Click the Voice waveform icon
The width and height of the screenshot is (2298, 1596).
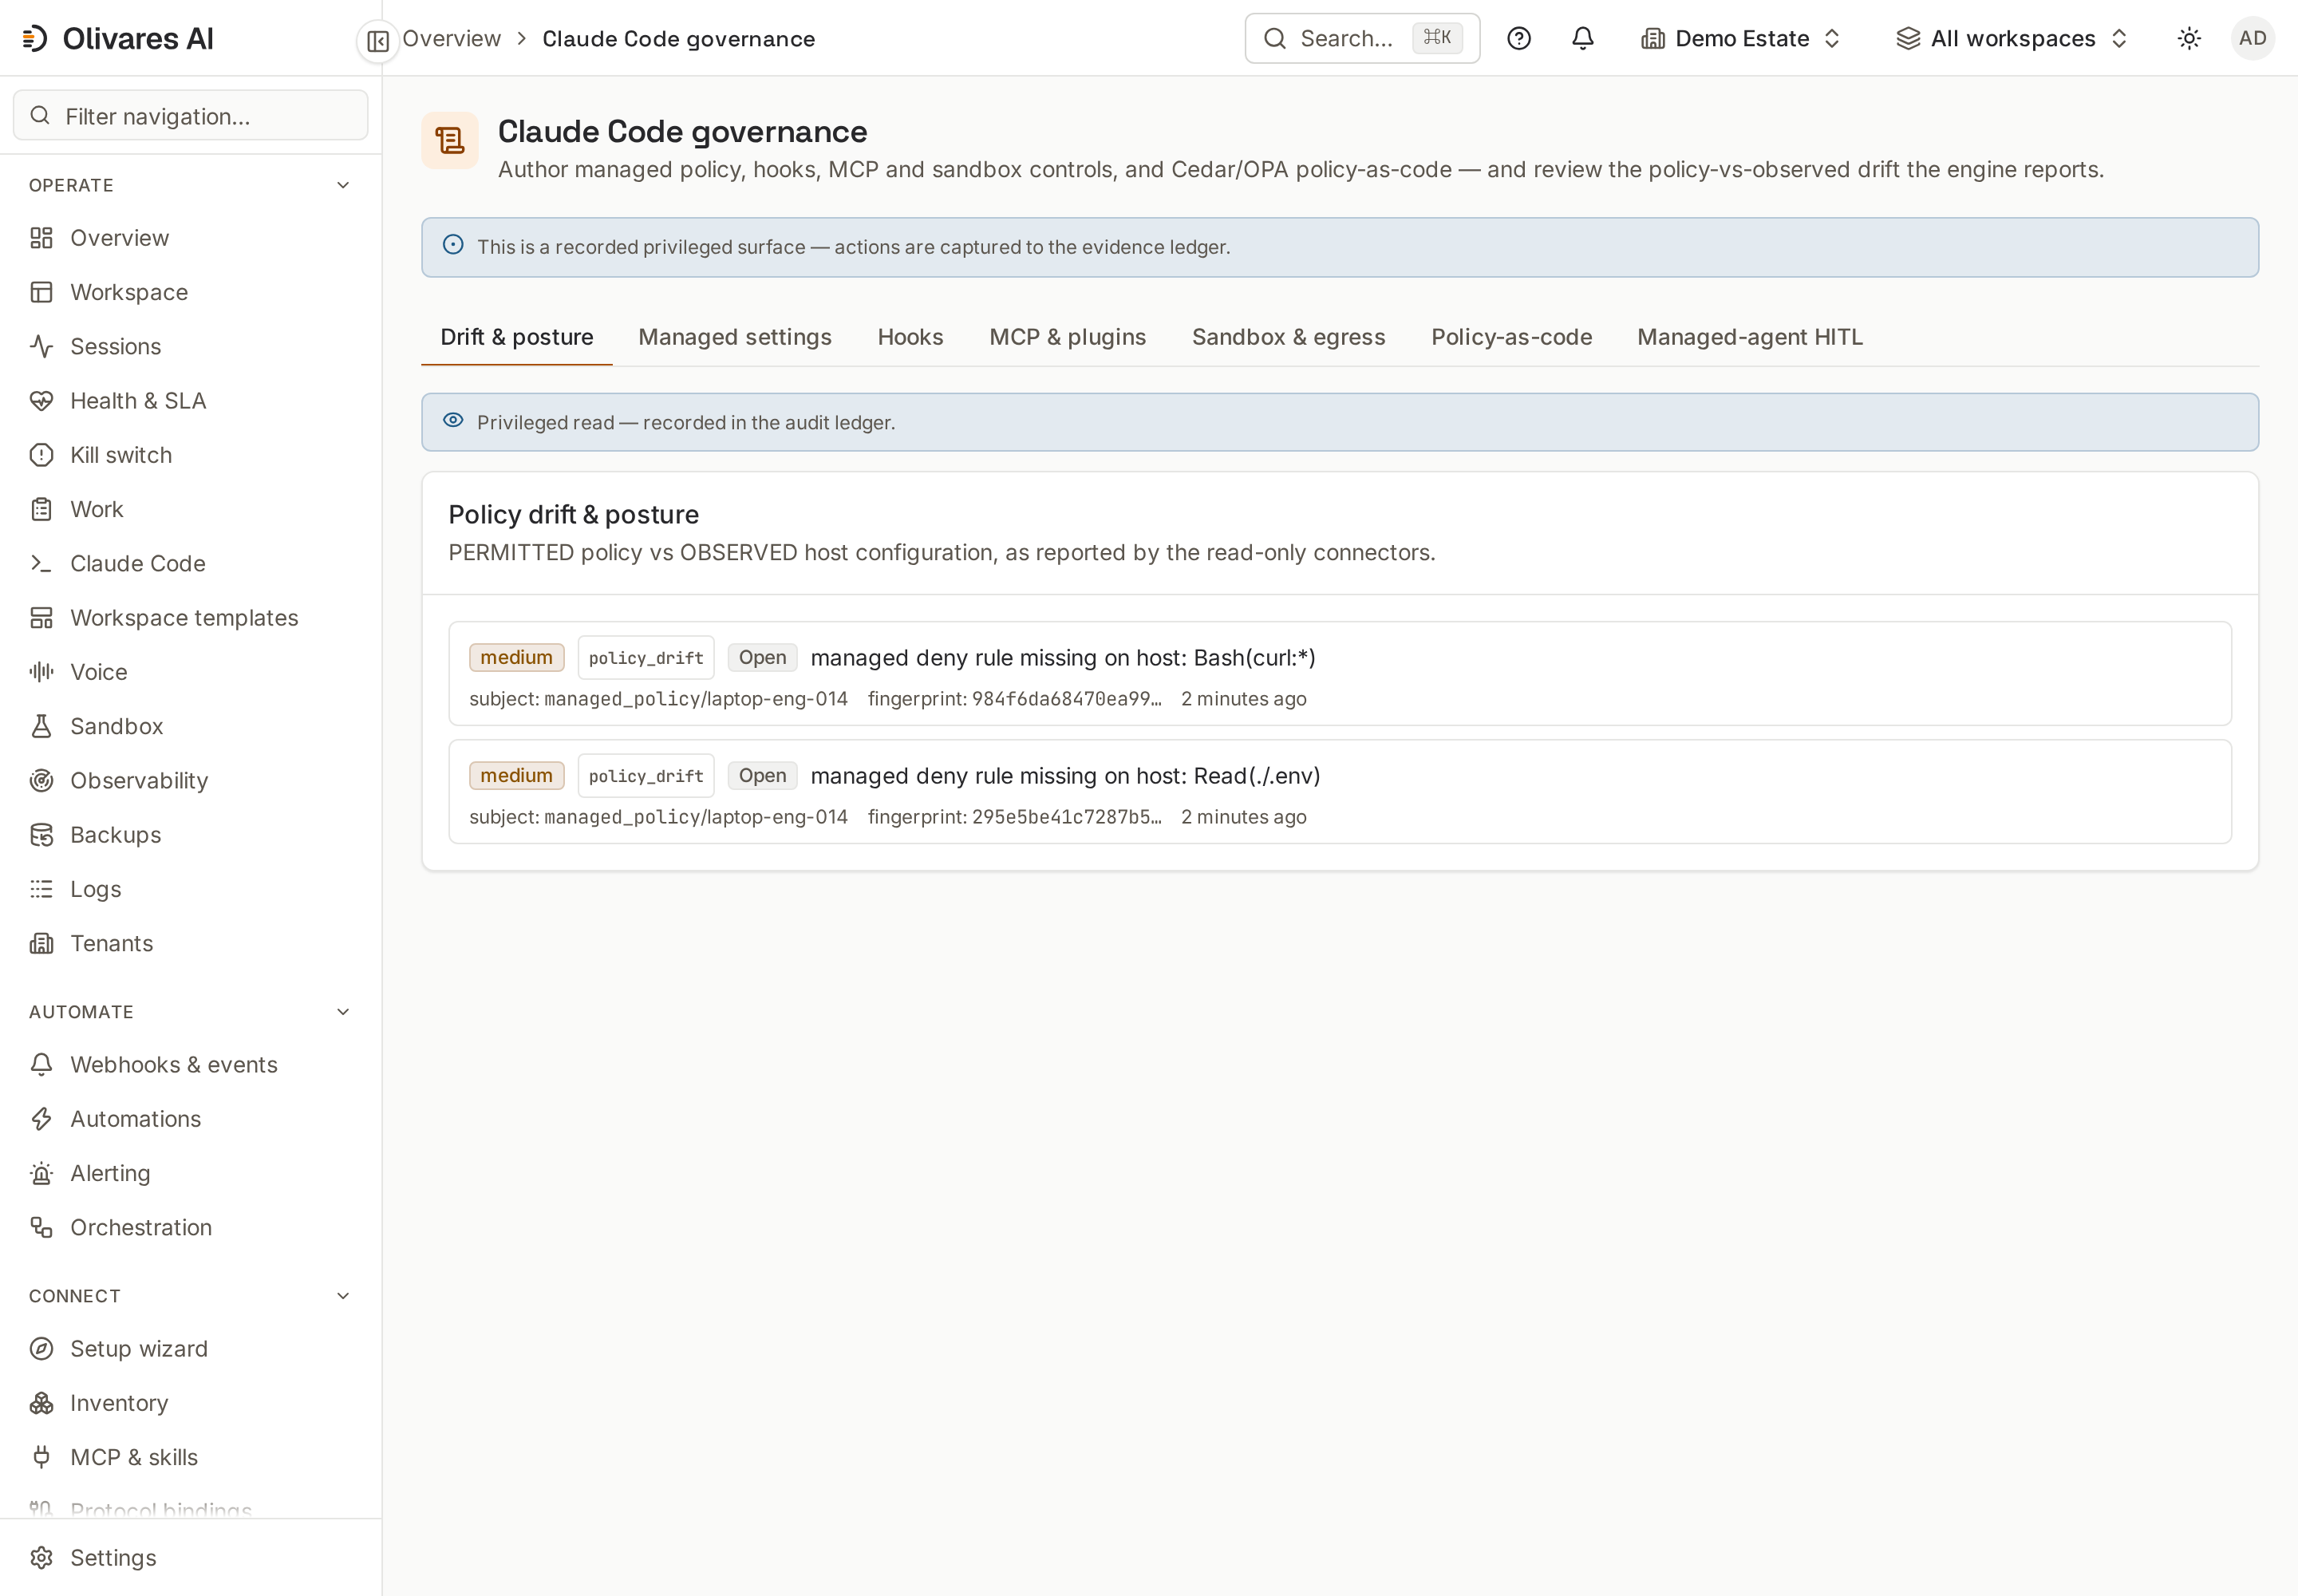pos(41,672)
